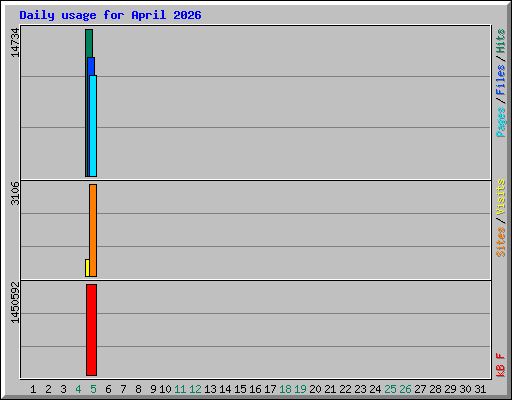Screen dimensions: 512x400
Task: Select day 16 on the axis
Action: (255, 389)
